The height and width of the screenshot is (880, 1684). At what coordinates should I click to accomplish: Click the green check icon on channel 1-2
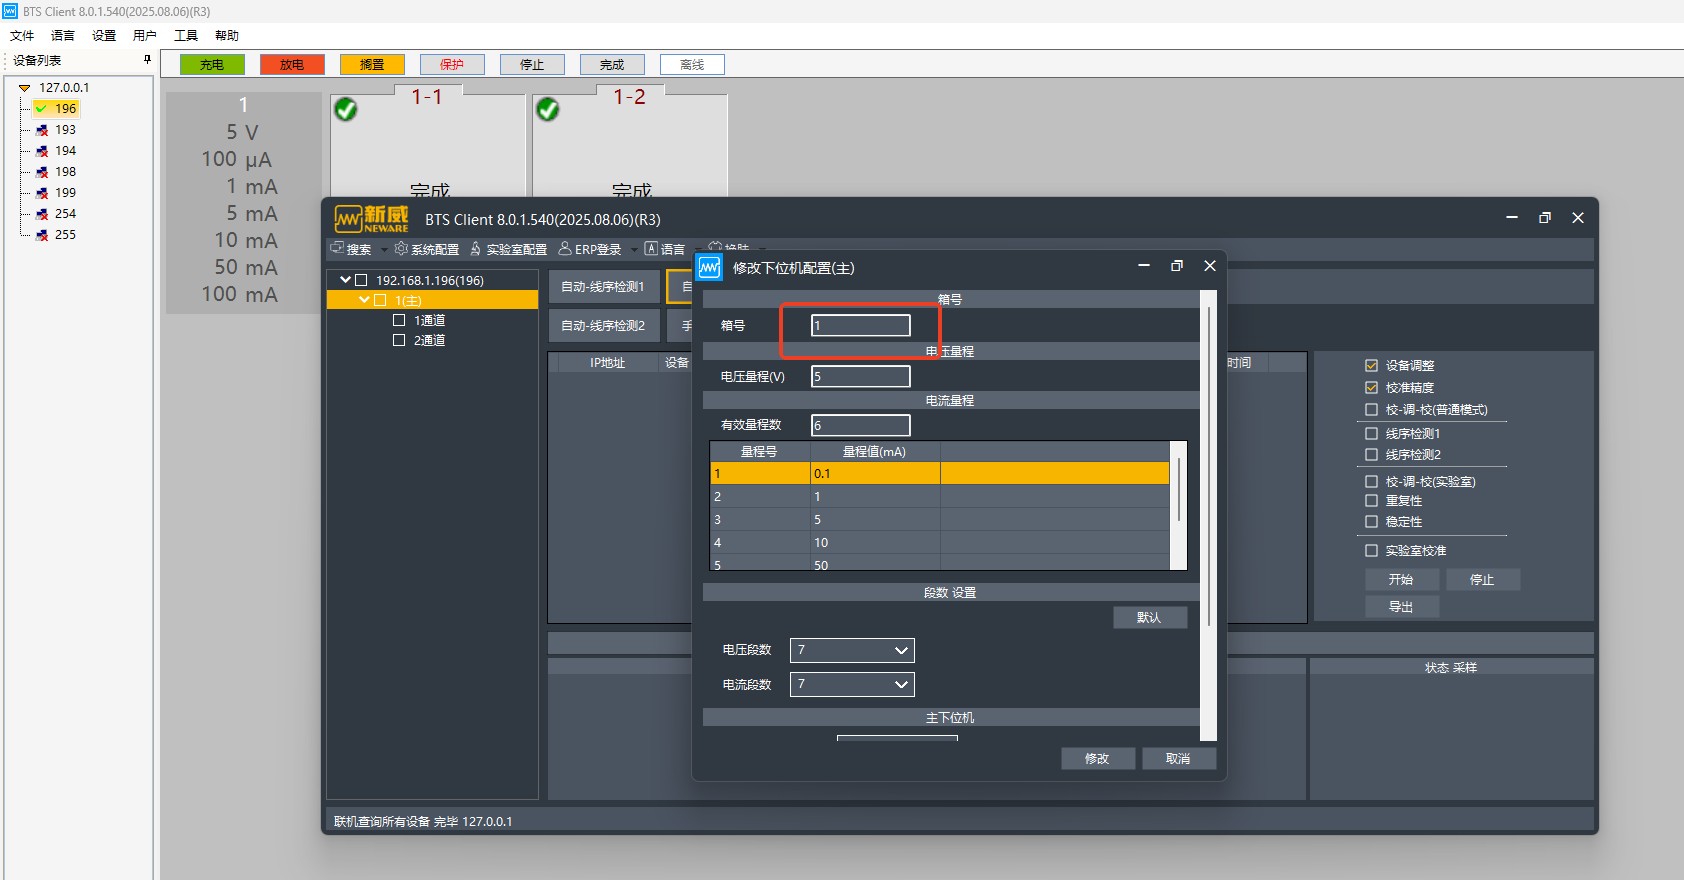point(548,109)
